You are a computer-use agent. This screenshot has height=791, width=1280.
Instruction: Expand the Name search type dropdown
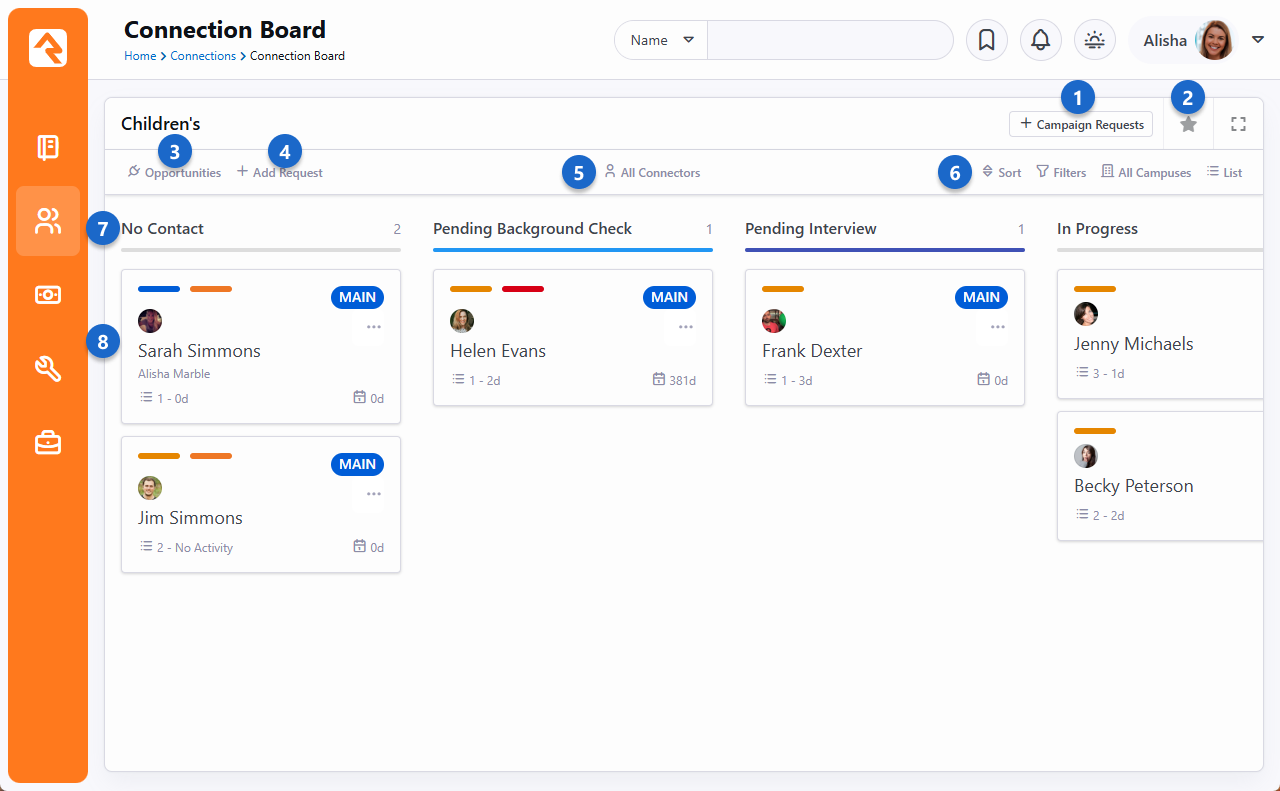(x=661, y=40)
